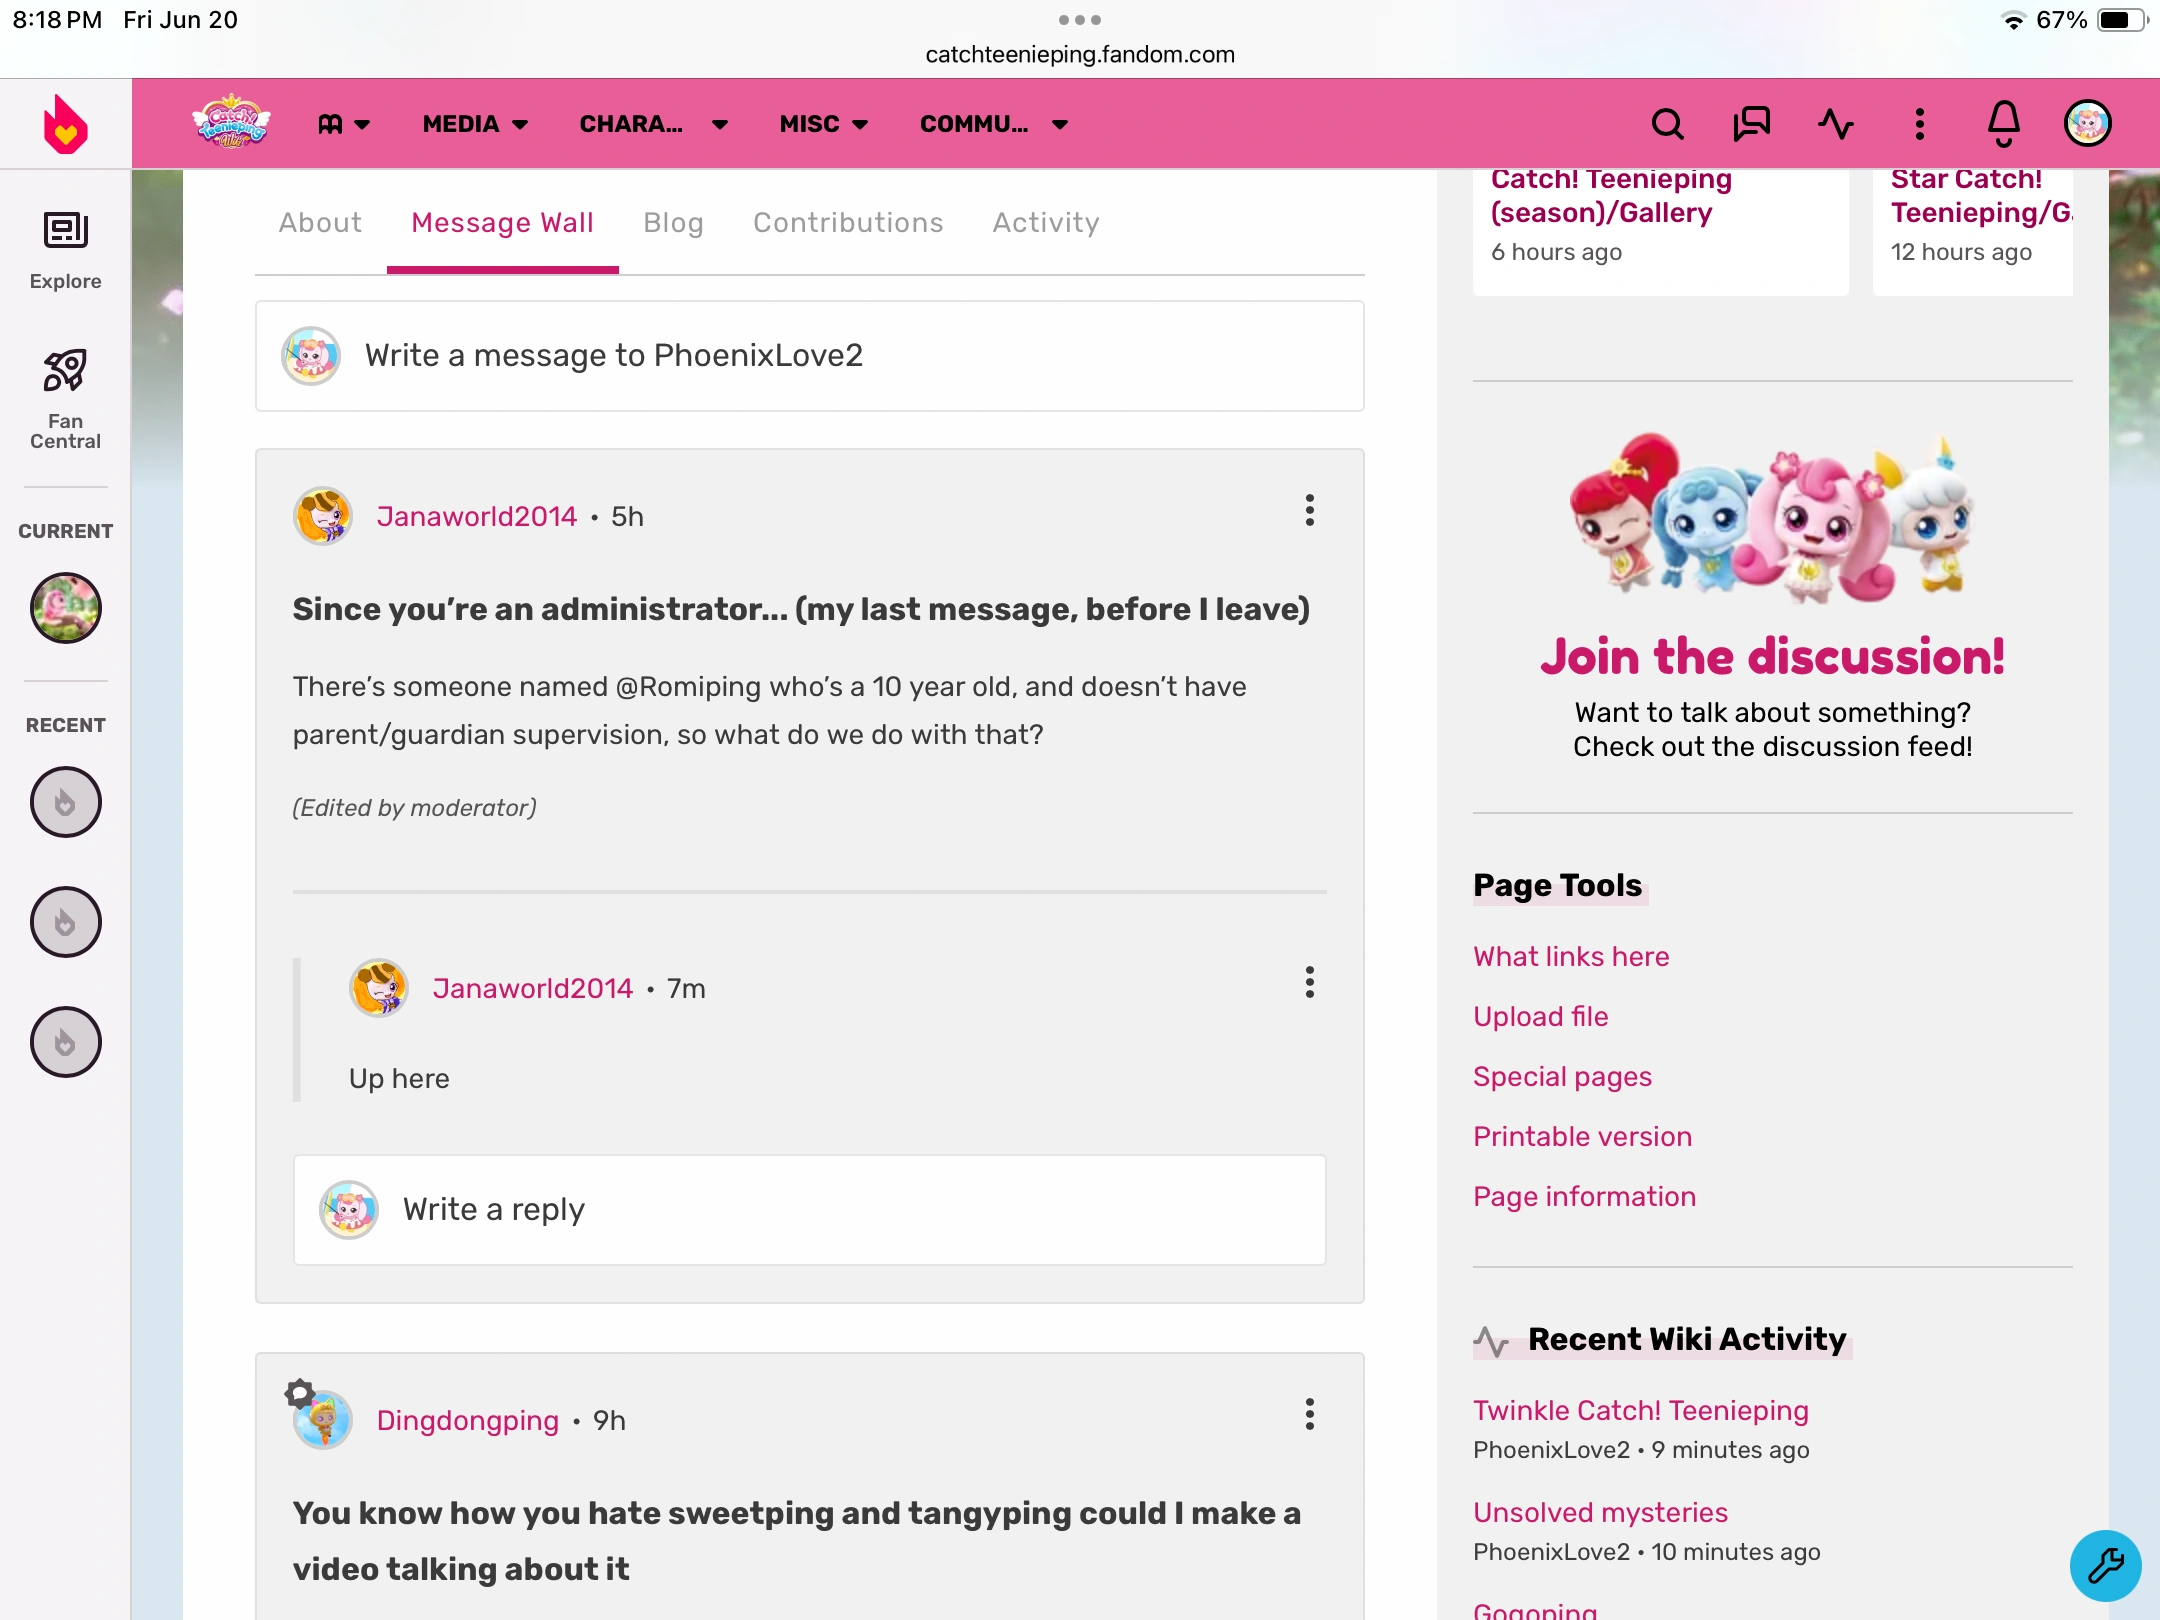This screenshot has height=1620, width=2160.
Task: Open the Special pages link
Action: pyautogui.click(x=1562, y=1077)
